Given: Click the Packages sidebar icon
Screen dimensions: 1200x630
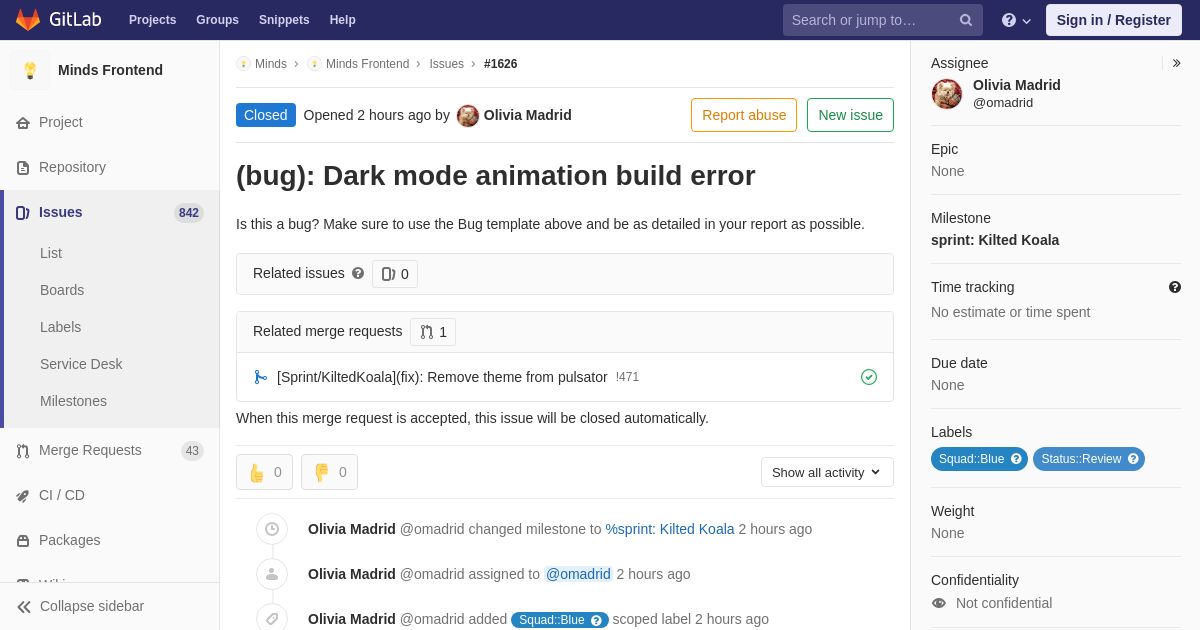Looking at the screenshot, I should tap(23, 540).
